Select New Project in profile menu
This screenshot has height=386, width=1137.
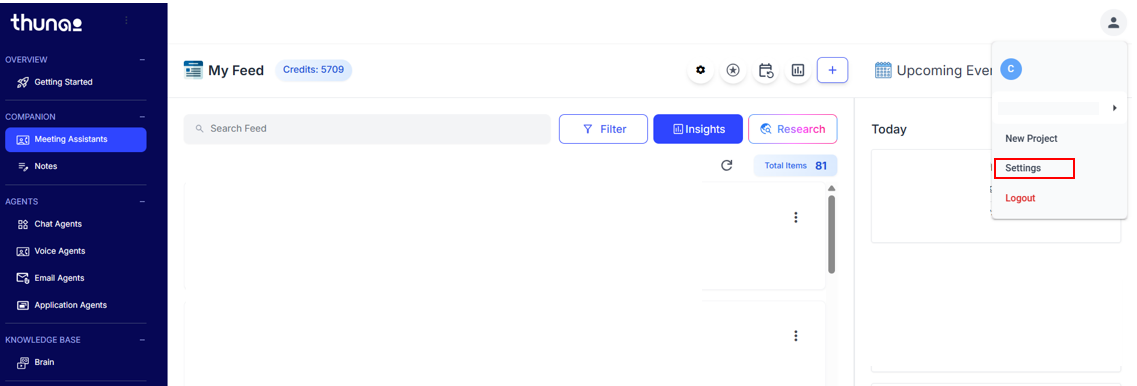pyautogui.click(x=1031, y=139)
